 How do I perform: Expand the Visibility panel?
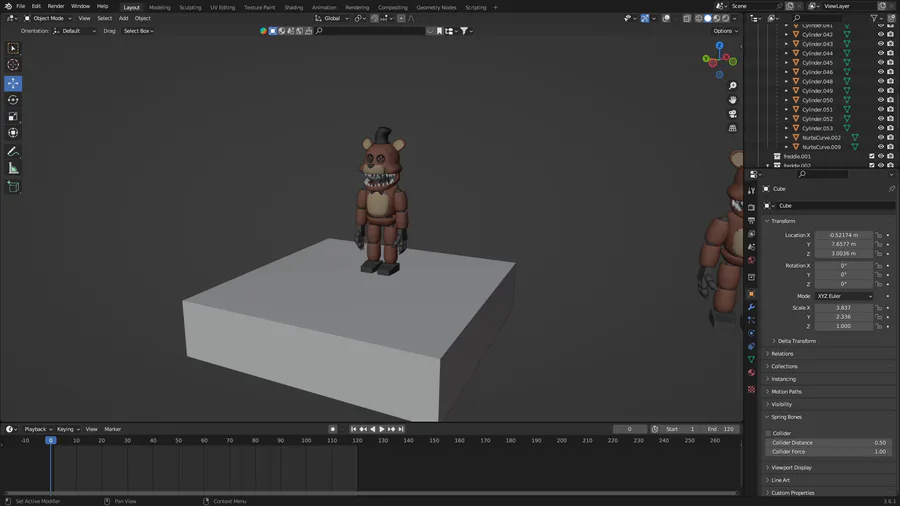pyautogui.click(x=781, y=404)
